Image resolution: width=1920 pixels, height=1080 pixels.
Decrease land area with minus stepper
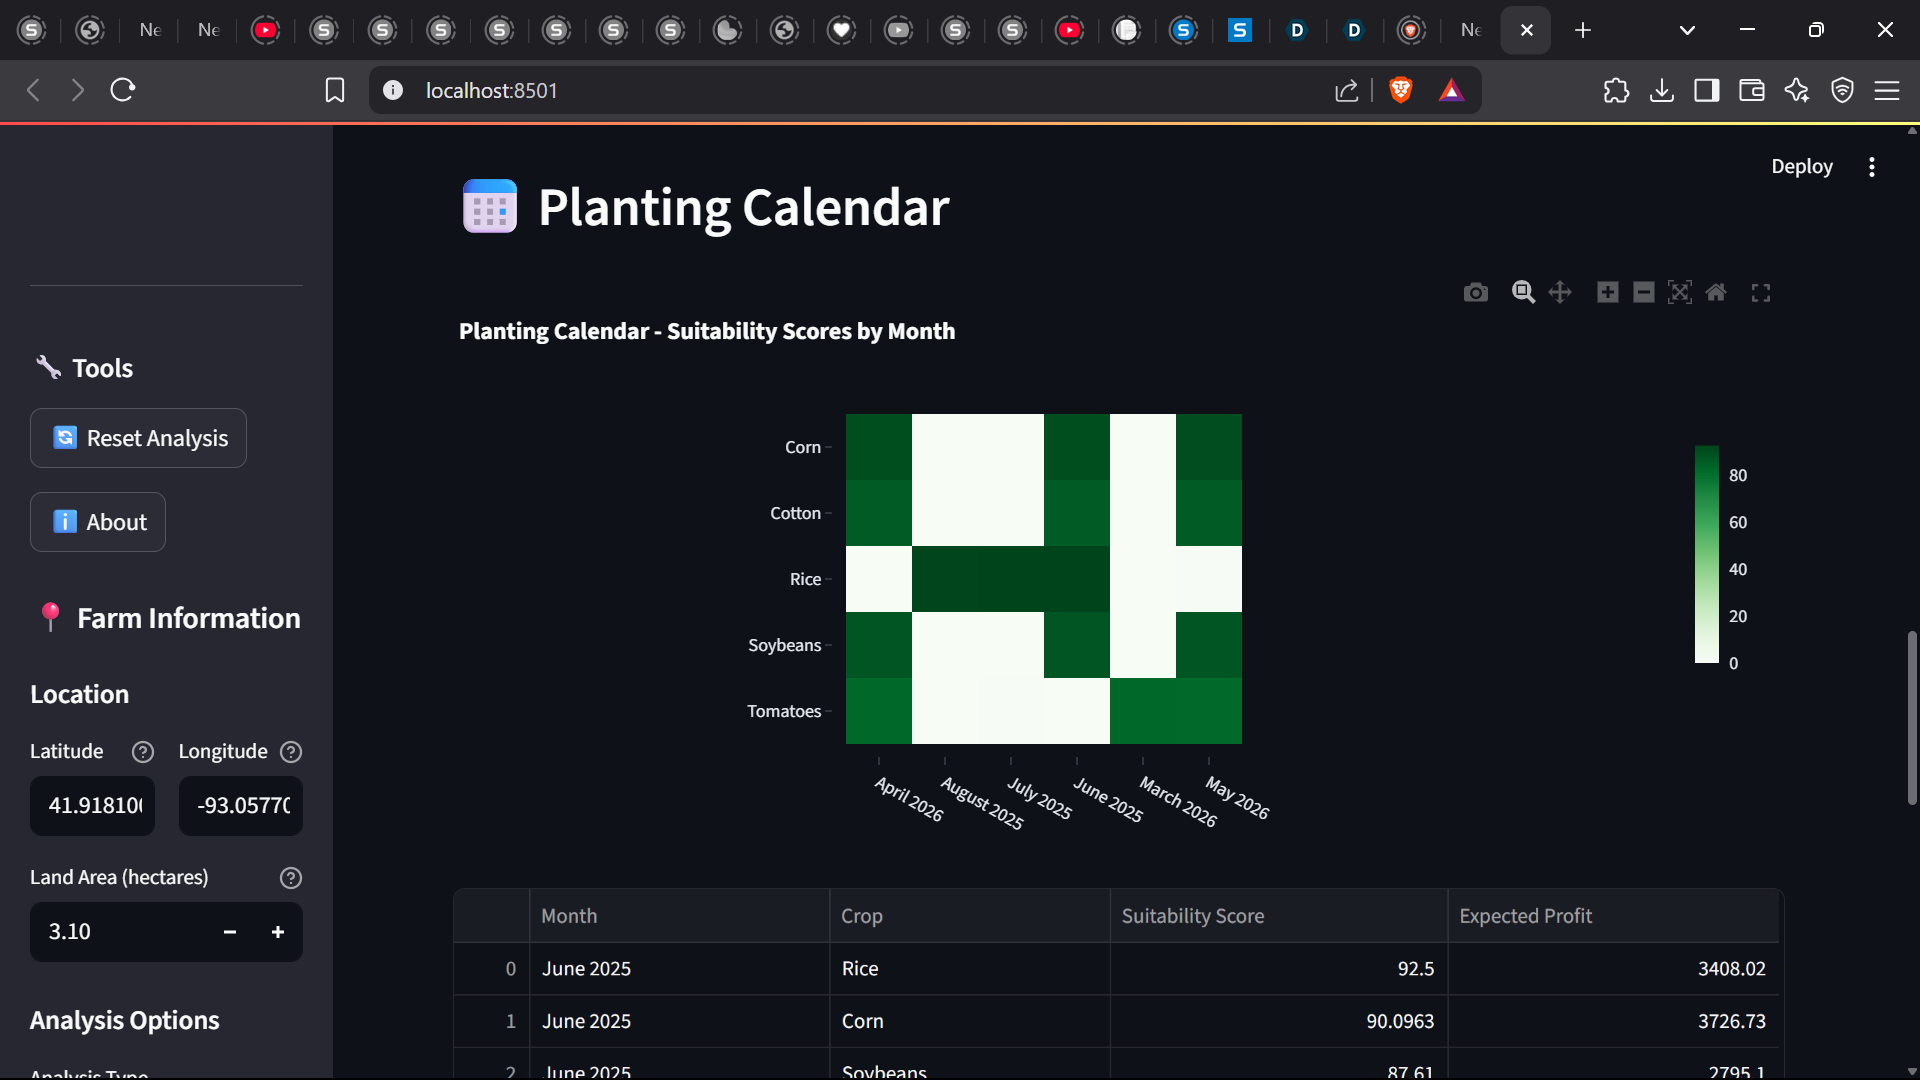pyautogui.click(x=230, y=932)
